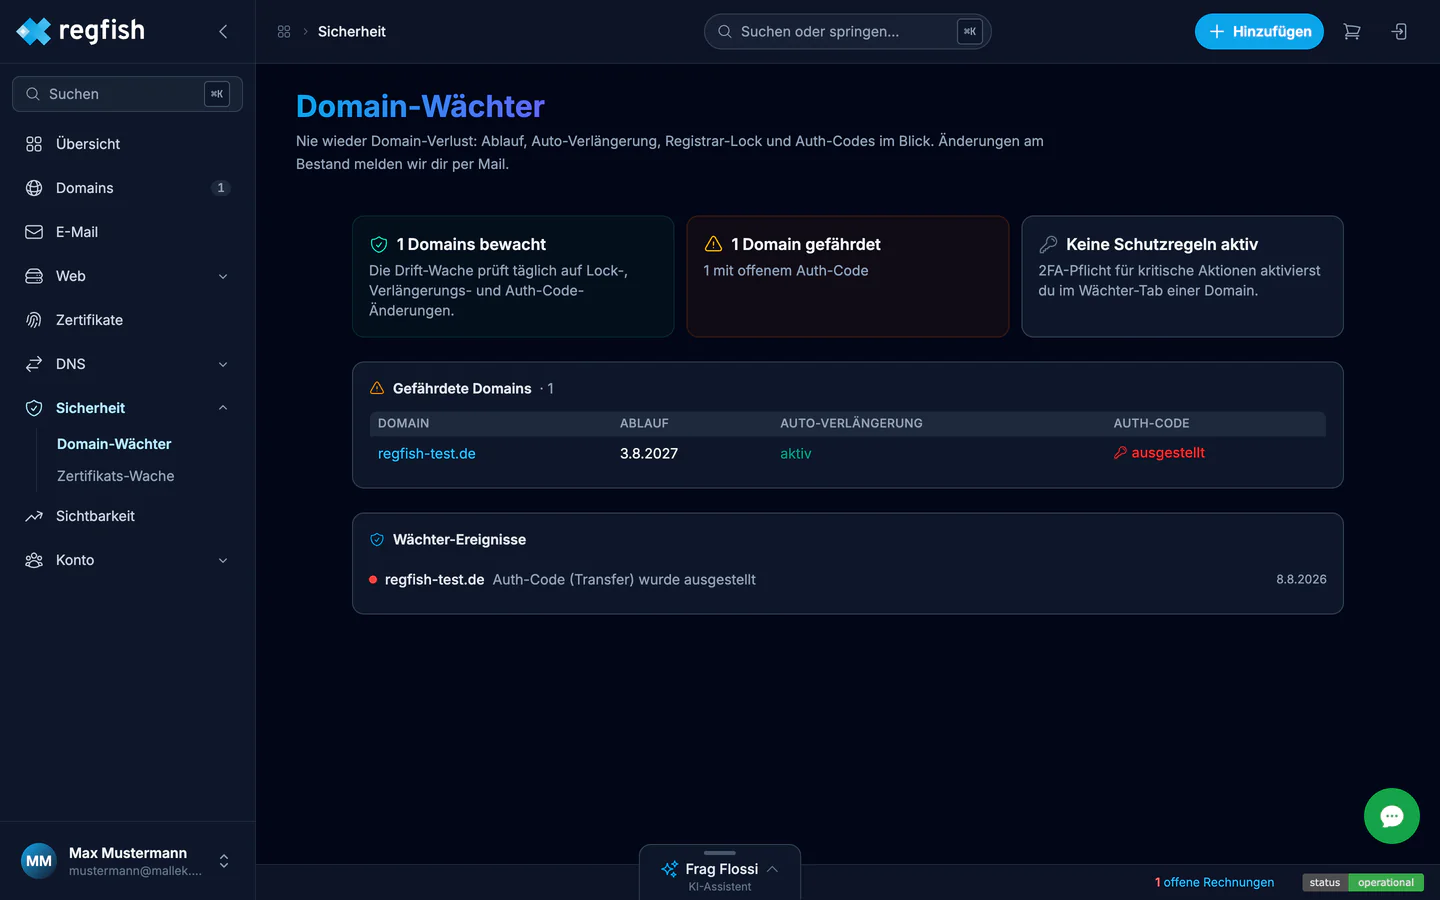
Task: Click the expiry date 3.8.2027
Action: point(649,453)
